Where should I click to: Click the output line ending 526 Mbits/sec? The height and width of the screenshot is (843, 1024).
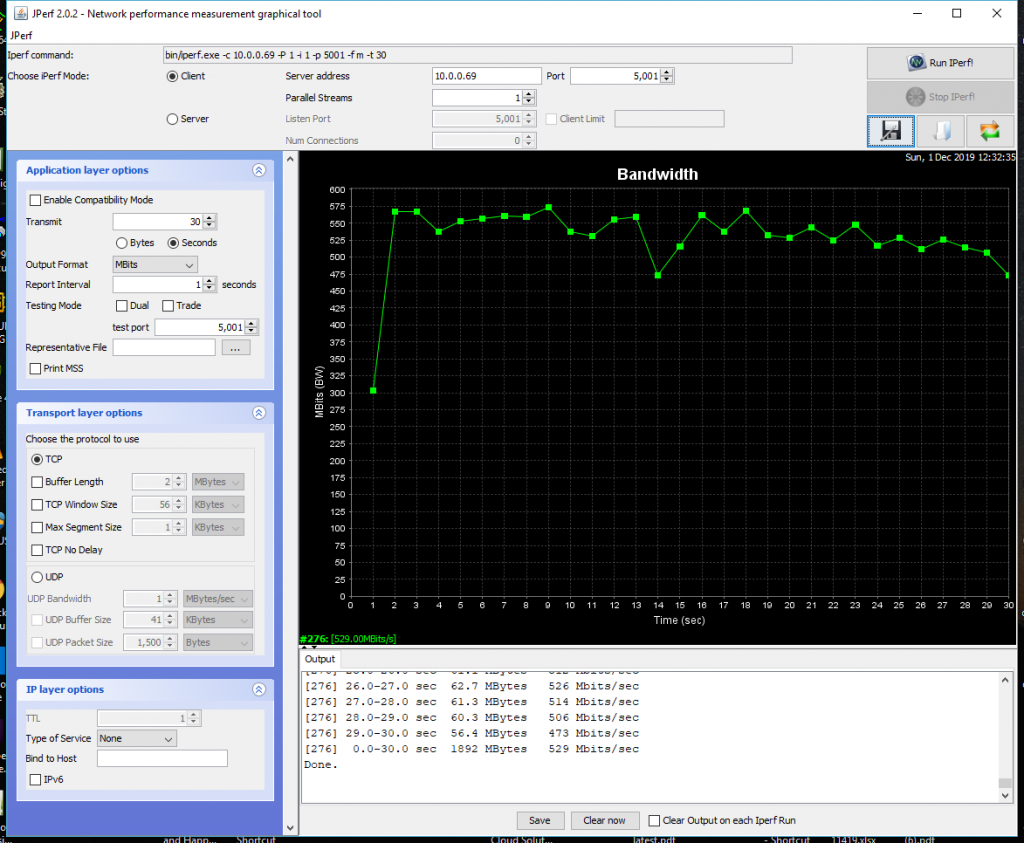coord(472,686)
